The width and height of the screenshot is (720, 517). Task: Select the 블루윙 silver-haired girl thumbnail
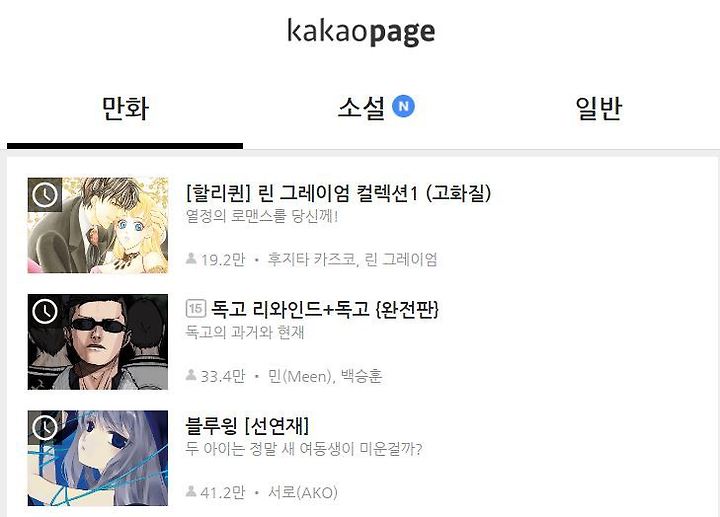coord(98,458)
